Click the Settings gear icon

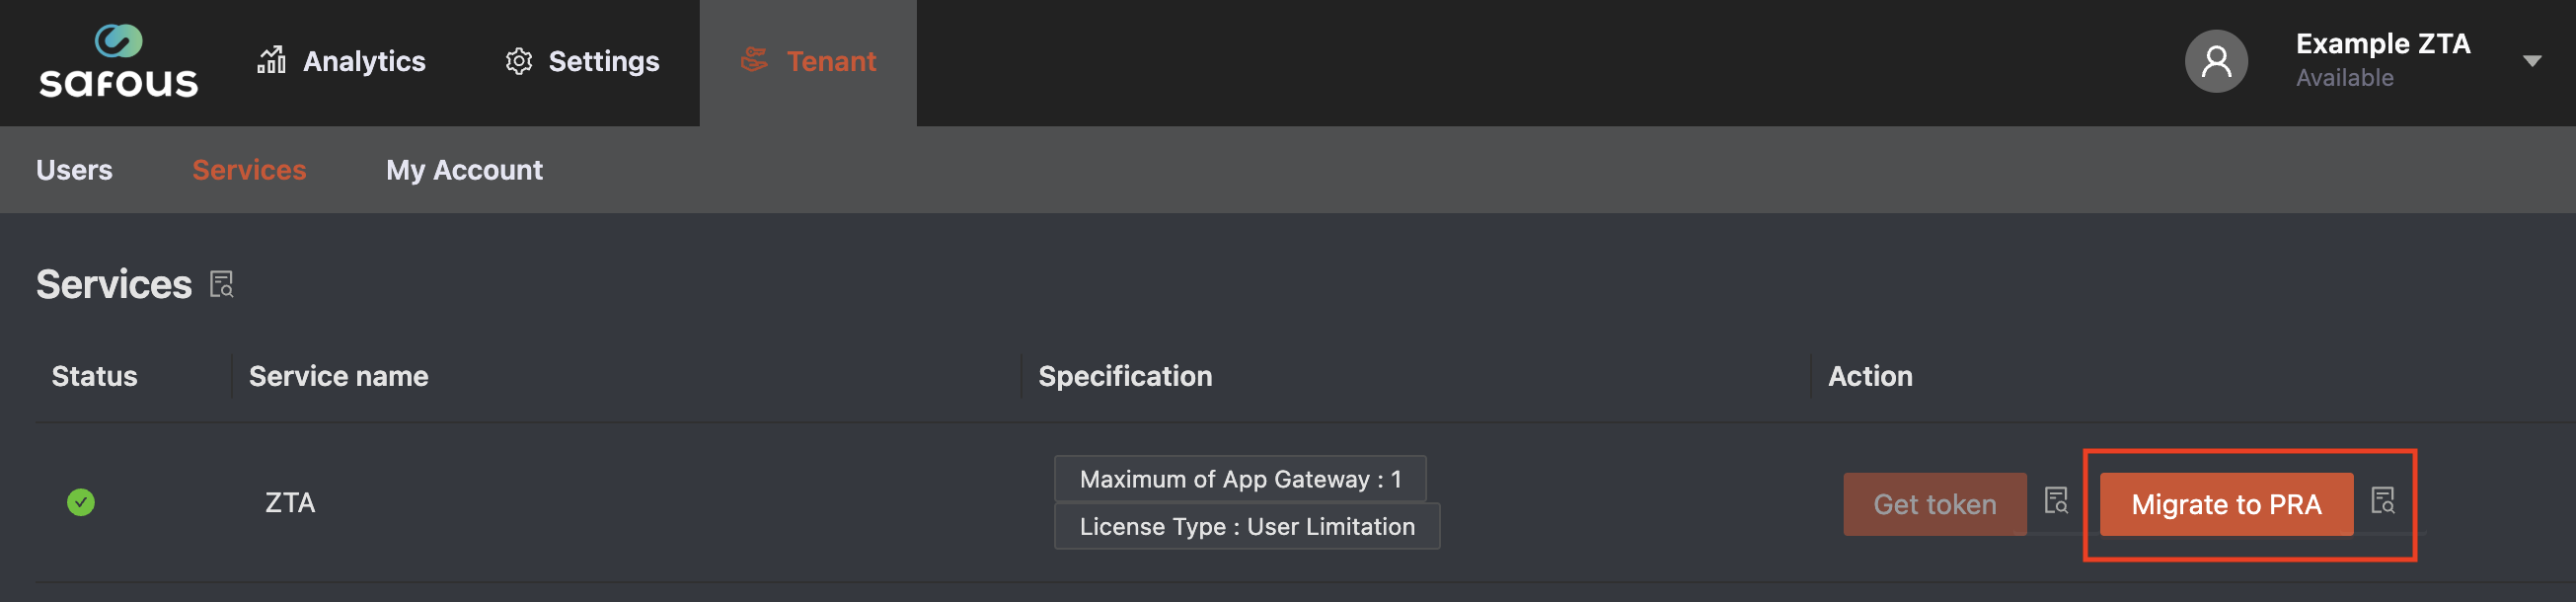[x=518, y=62]
